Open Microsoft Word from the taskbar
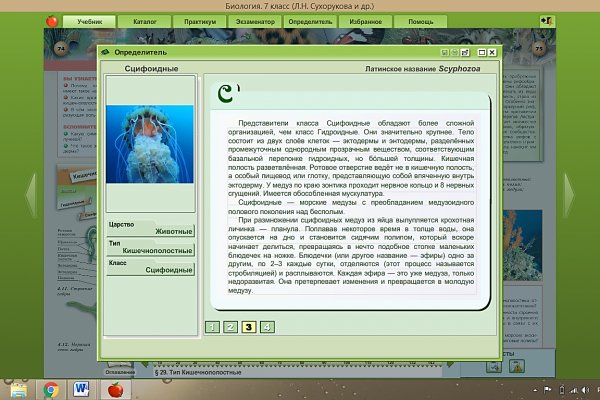The height and width of the screenshot is (400, 600). pos(82,388)
